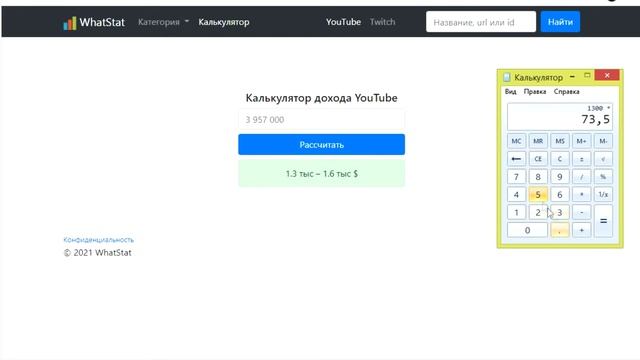The image size is (640, 360).
Task: Click the 2 key in Calculator
Action: coord(538,212)
